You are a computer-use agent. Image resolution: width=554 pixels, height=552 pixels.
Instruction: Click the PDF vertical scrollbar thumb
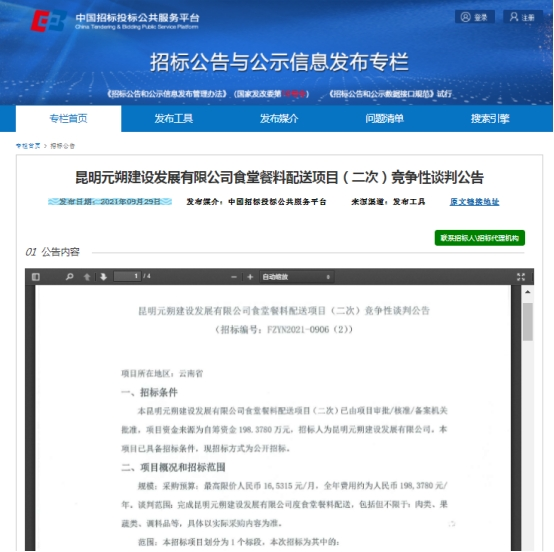(528, 322)
